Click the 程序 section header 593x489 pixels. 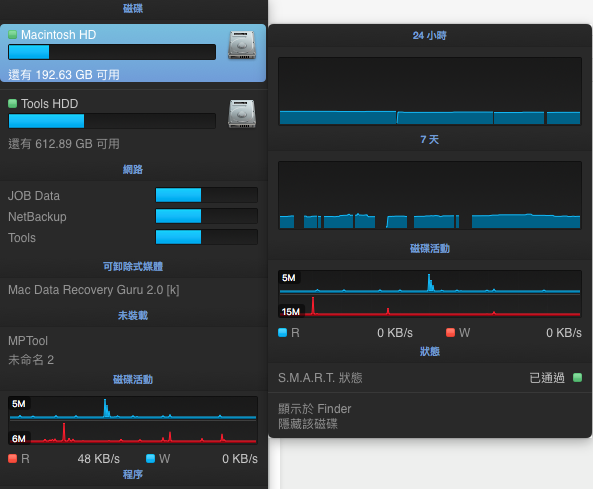coord(133,474)
